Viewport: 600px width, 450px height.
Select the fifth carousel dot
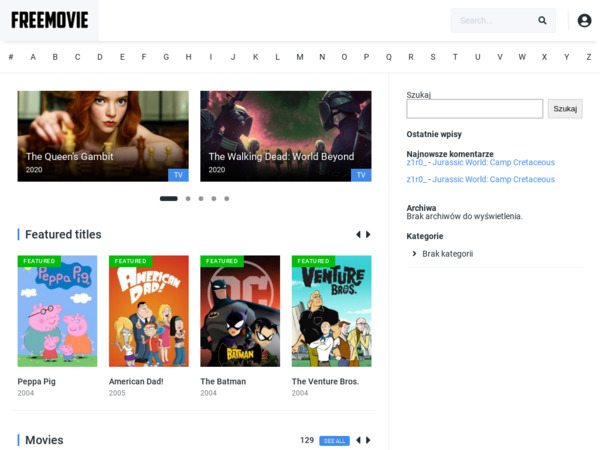coord(227,199)
